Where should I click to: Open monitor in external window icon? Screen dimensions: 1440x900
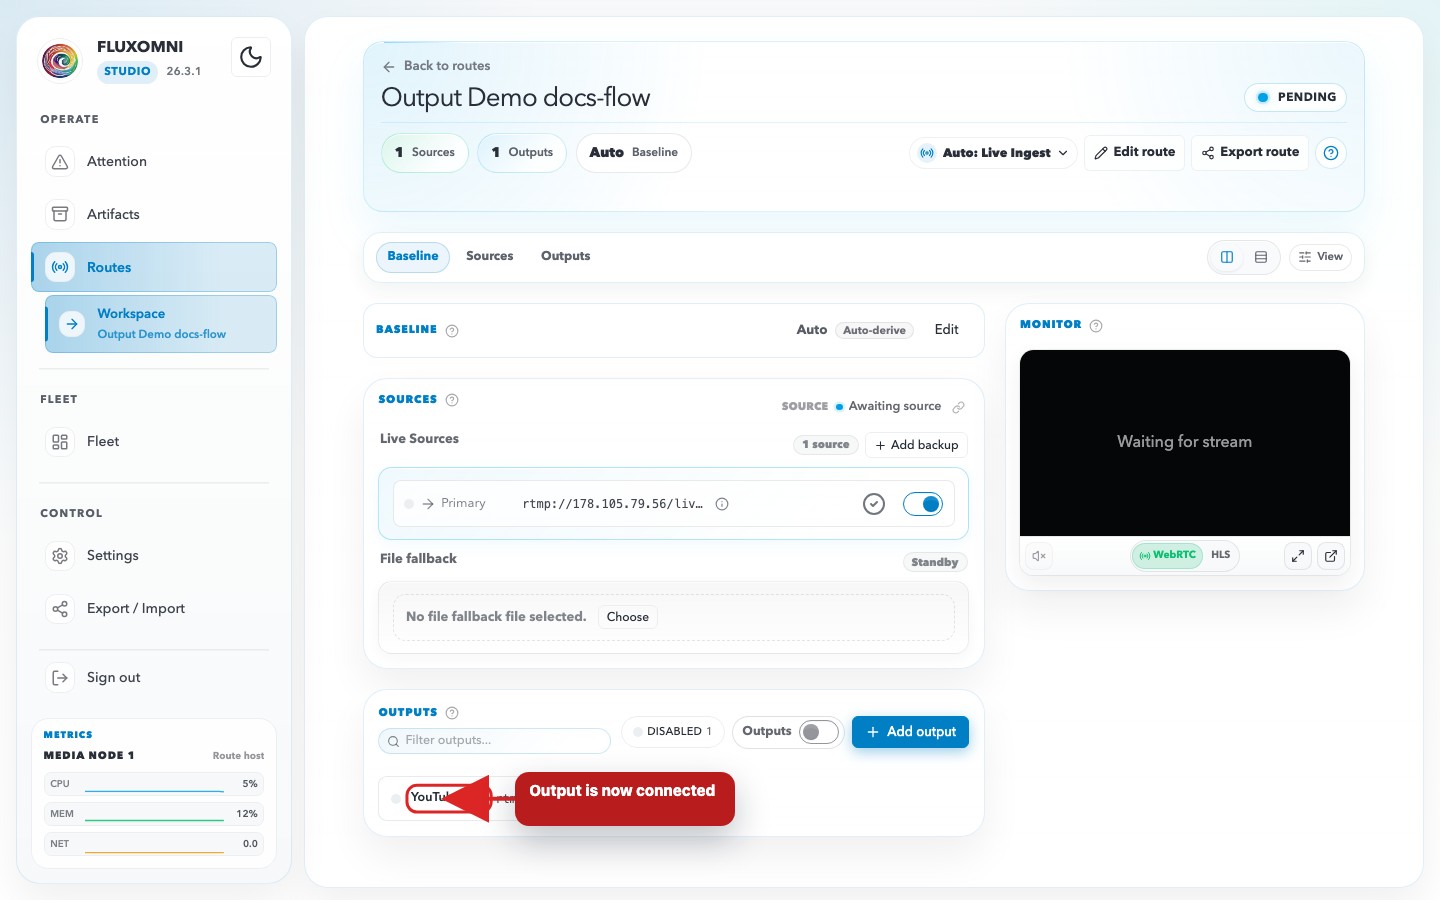click(1331, 556)
